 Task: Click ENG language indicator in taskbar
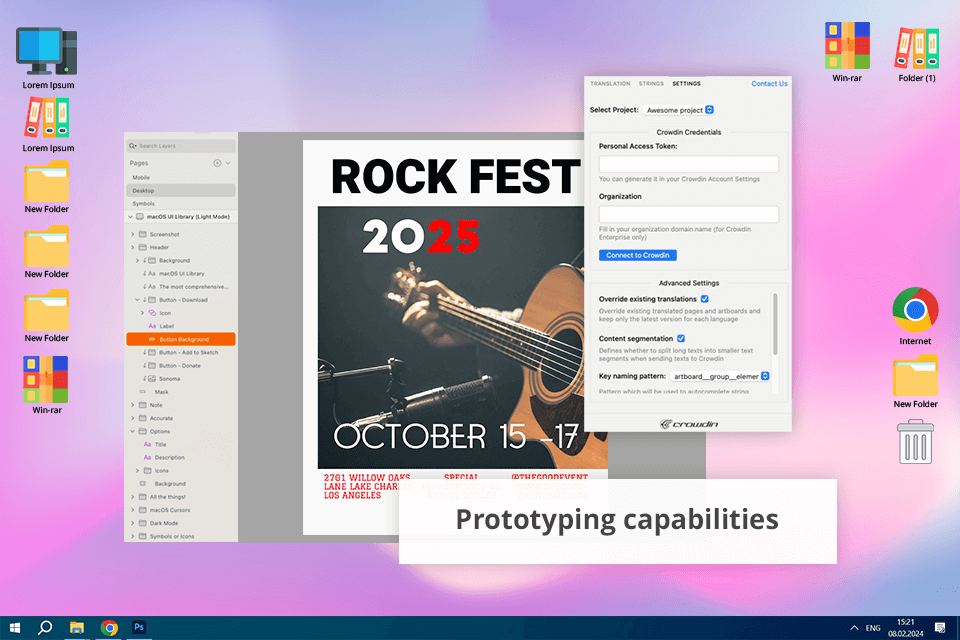[x=873, y=628]
